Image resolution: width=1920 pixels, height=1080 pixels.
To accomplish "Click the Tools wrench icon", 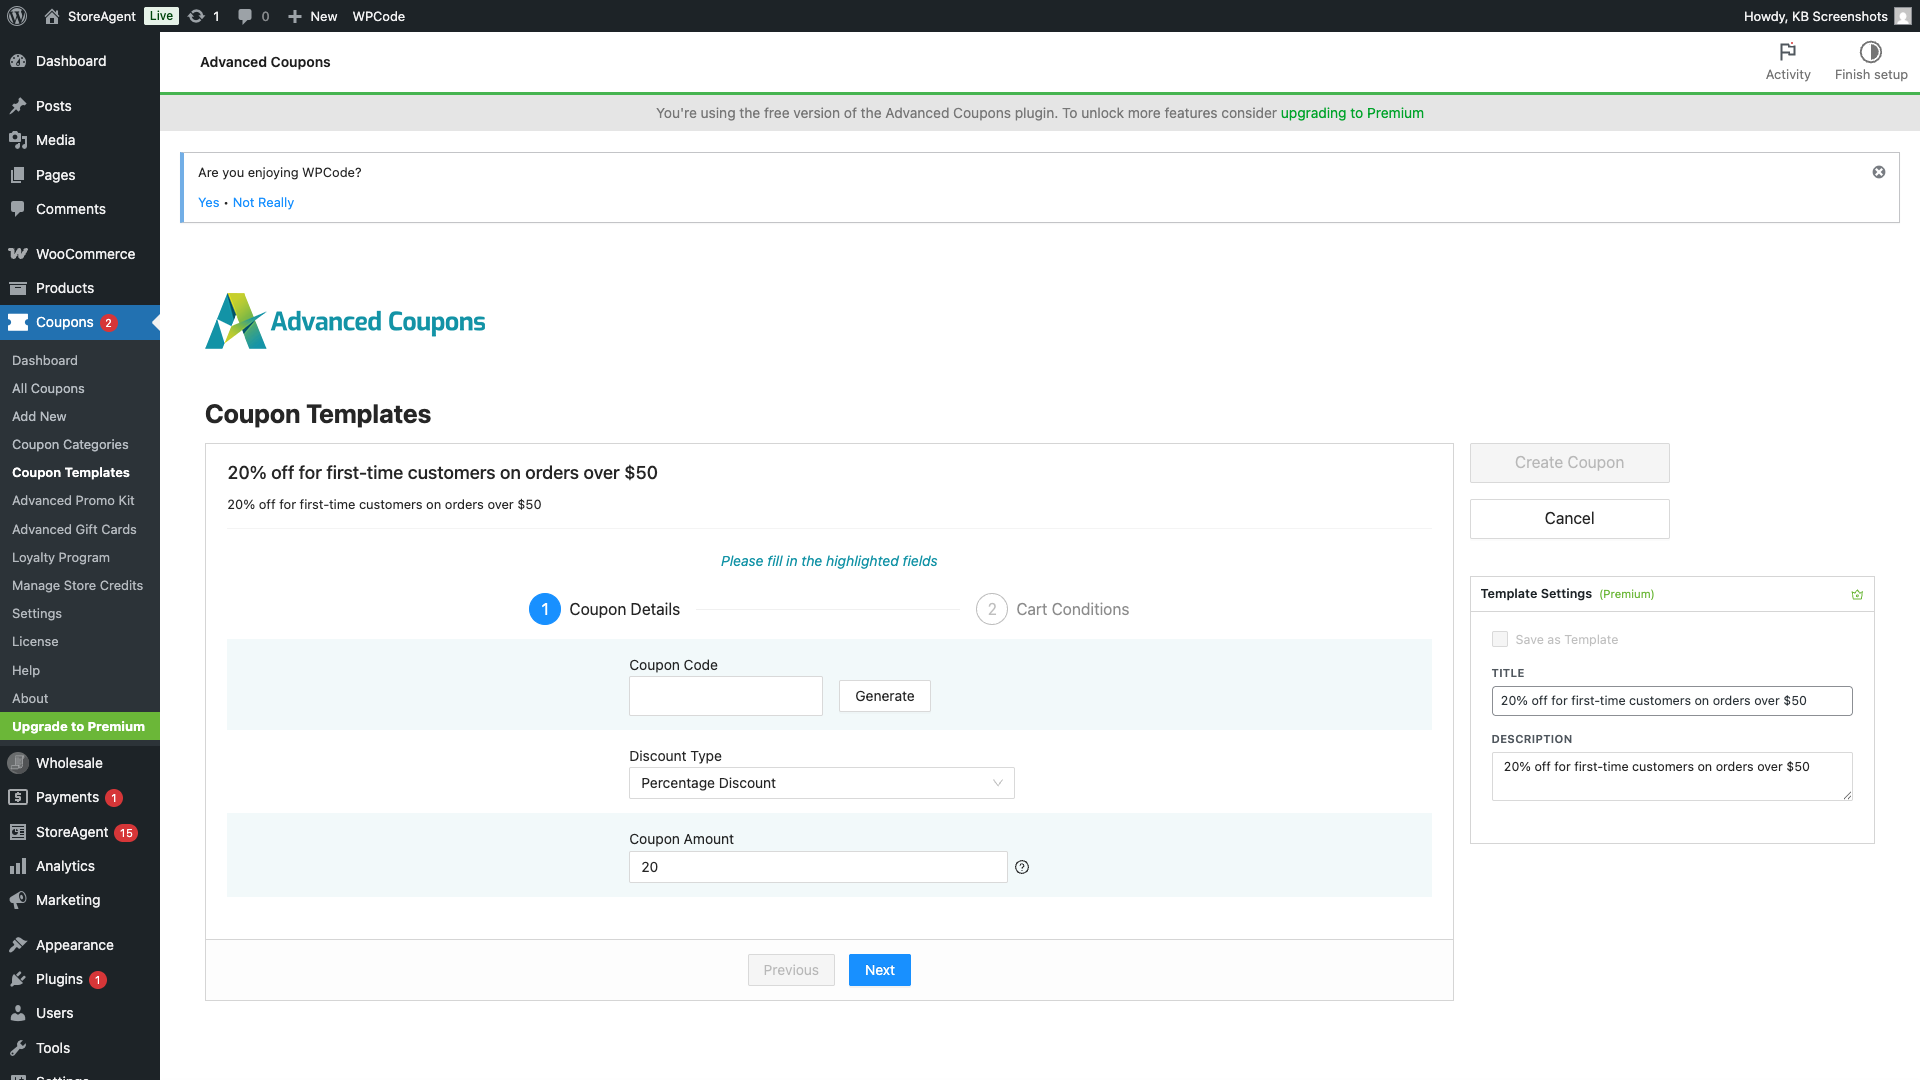I will coord(18,1048).
